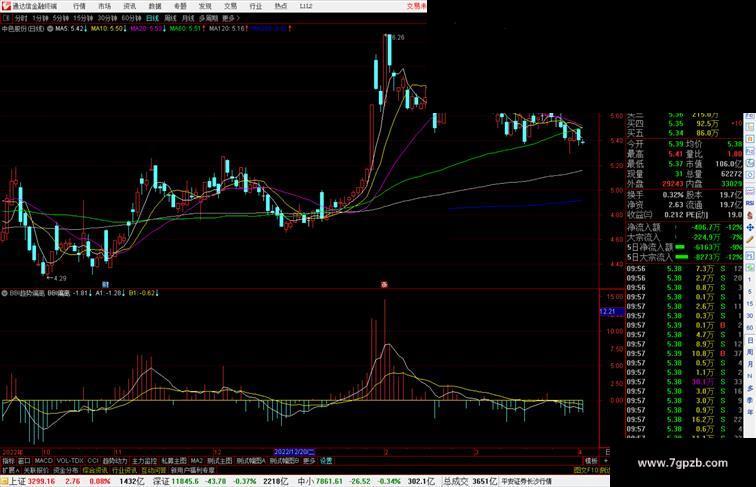Click the 交易未 link at top right
756x487 pixels.
pyautogui.click(x=417, y=6)
